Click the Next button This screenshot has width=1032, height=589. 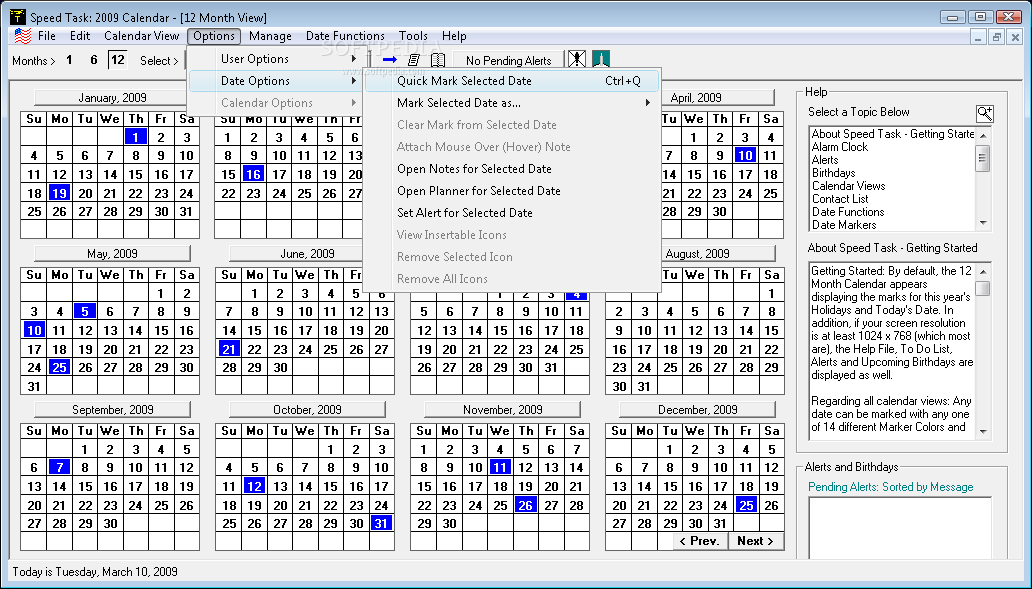755,541
